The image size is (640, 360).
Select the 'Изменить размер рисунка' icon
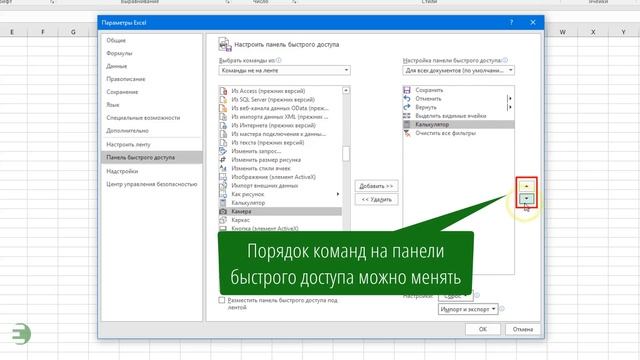[x=223, y=160]
